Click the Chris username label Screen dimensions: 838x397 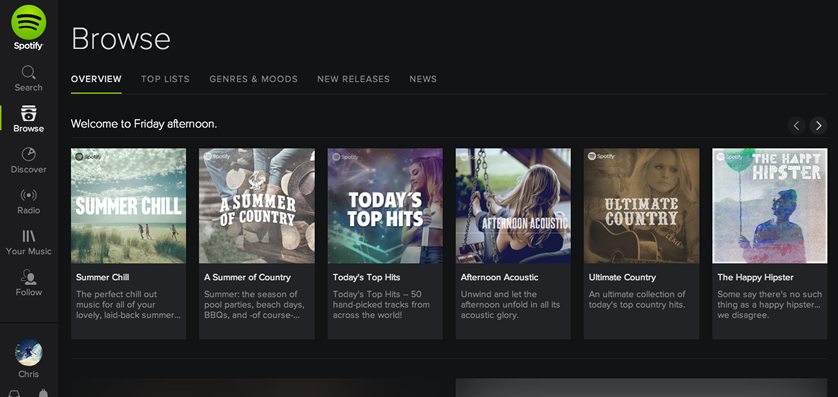tap(28, 374)
